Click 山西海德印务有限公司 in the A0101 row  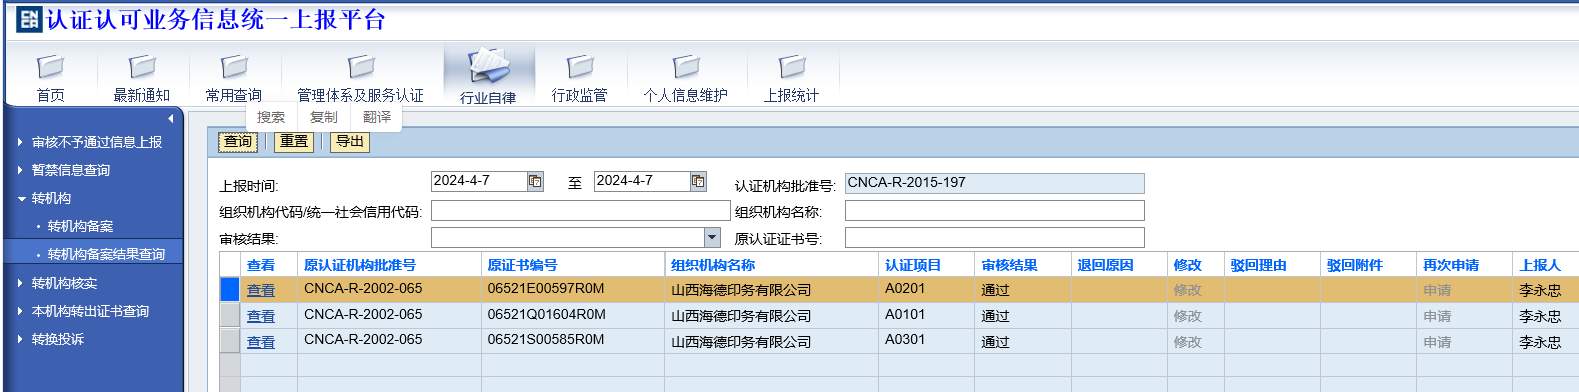tap(741, 316)
